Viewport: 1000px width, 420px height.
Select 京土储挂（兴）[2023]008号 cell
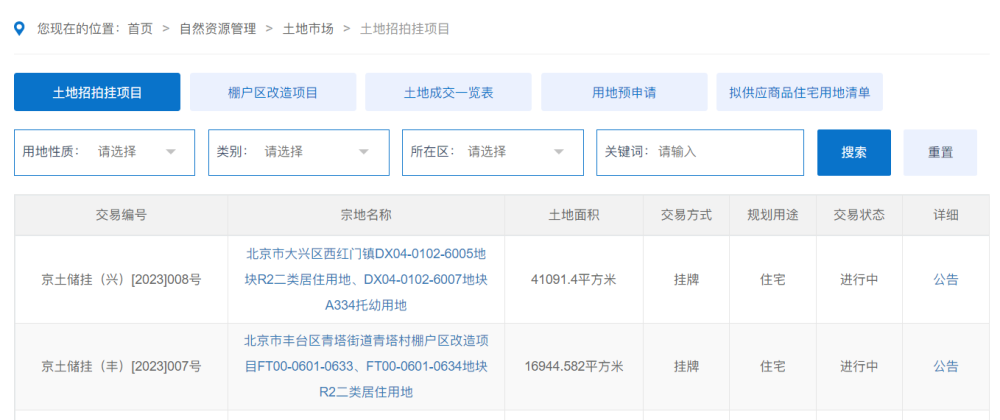[121, 279]
